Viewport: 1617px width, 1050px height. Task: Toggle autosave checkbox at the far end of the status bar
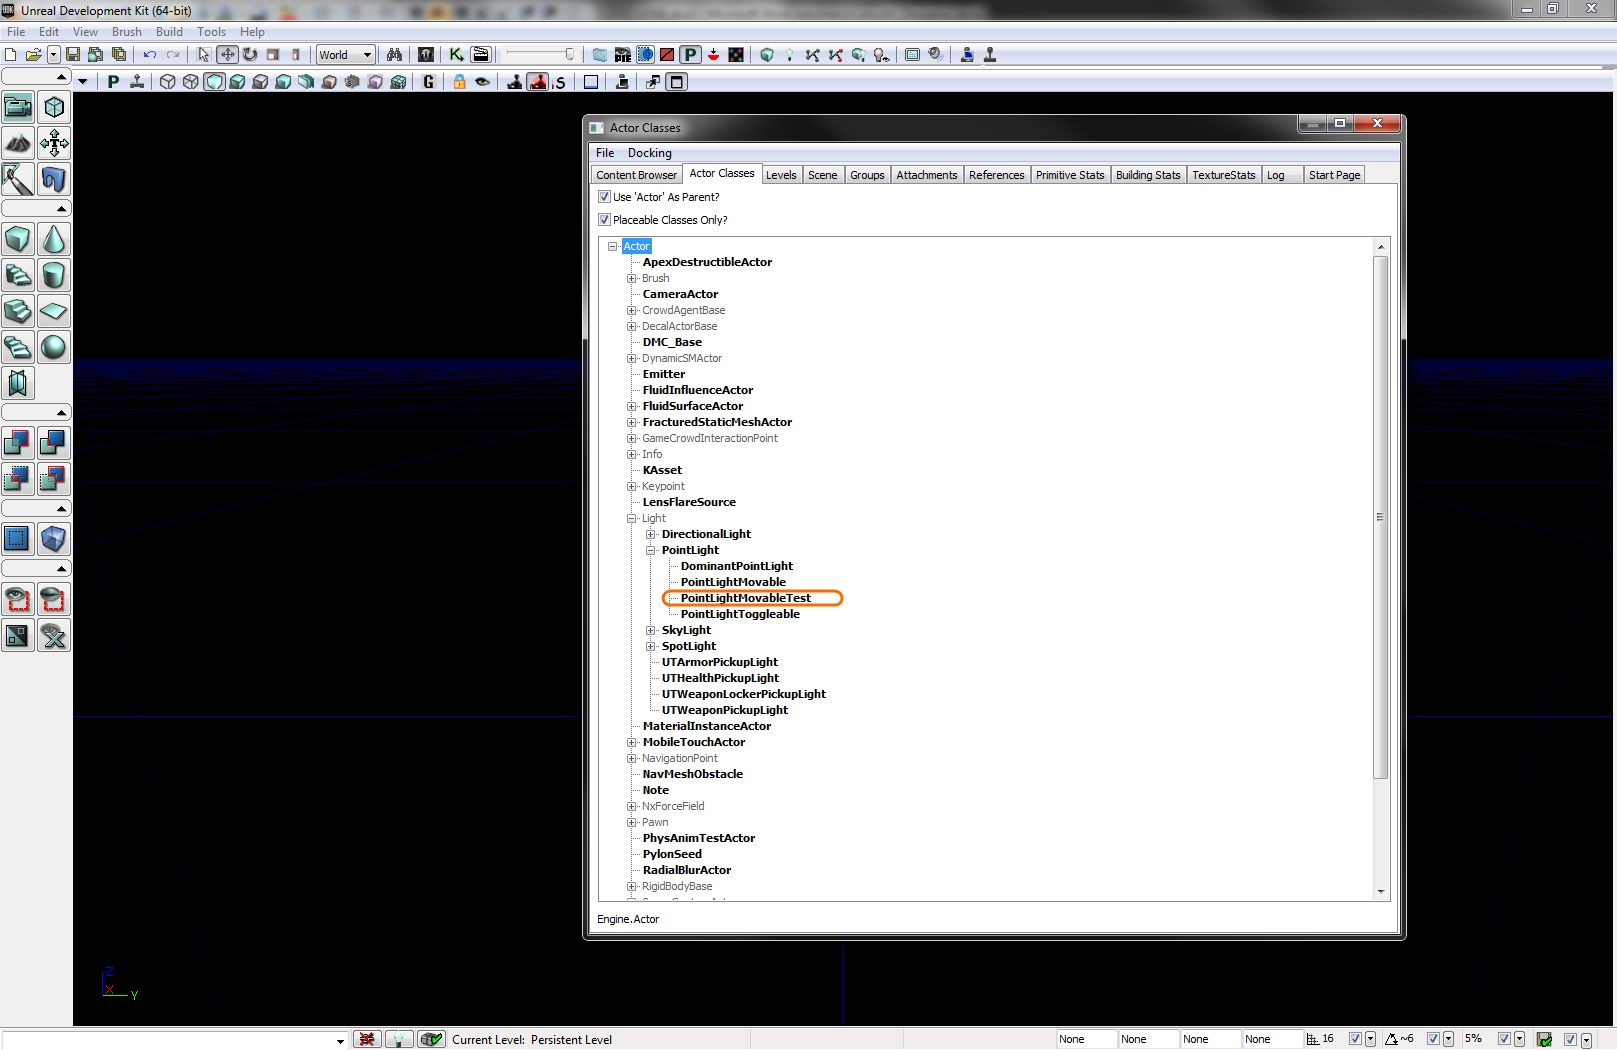pyautogui.click(x=1571, y=1039)
